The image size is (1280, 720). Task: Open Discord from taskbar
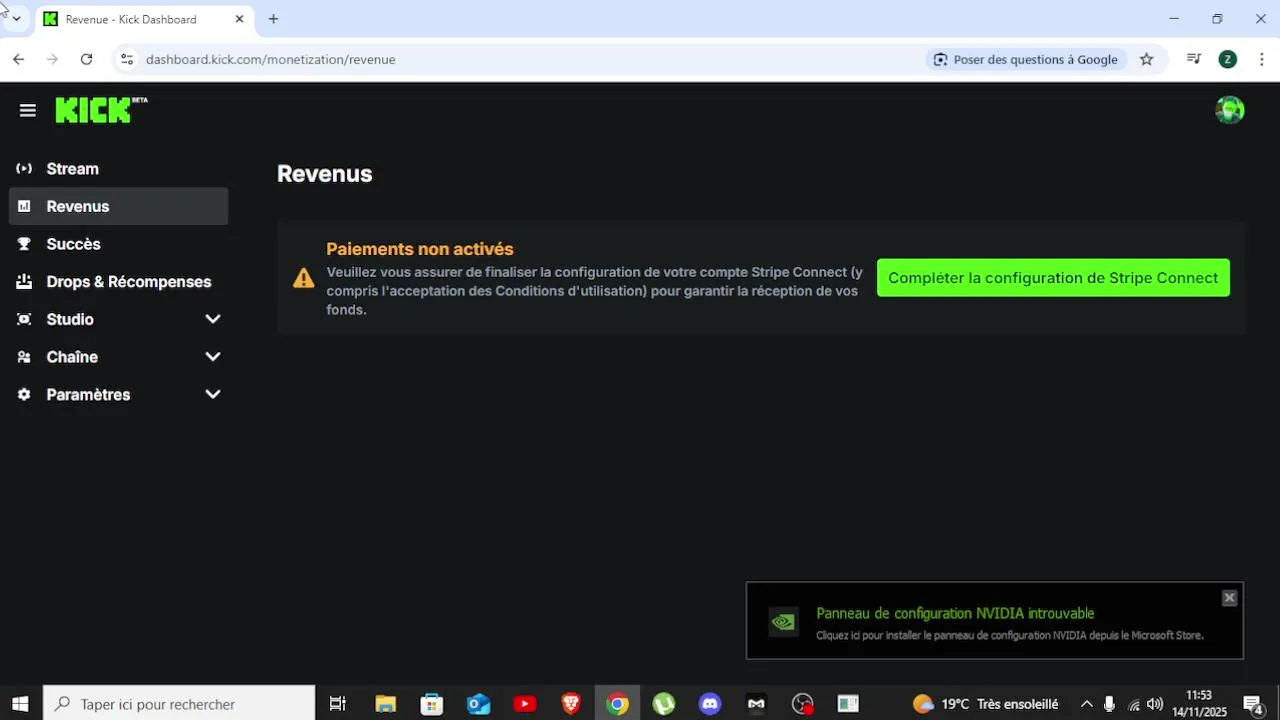[x=710, y=704]
